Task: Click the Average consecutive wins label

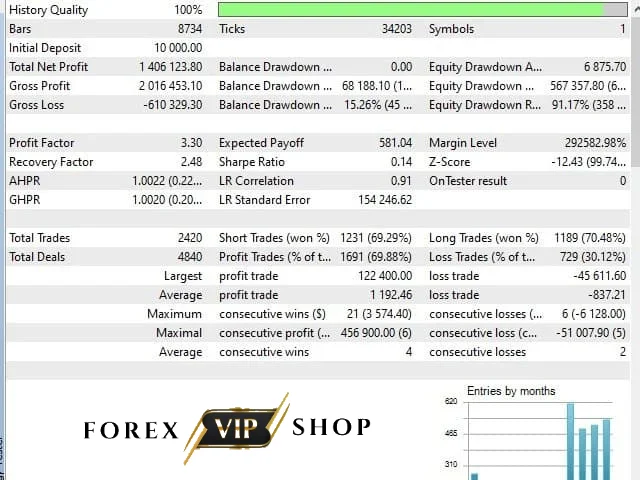Action: (x=264, y=352)
